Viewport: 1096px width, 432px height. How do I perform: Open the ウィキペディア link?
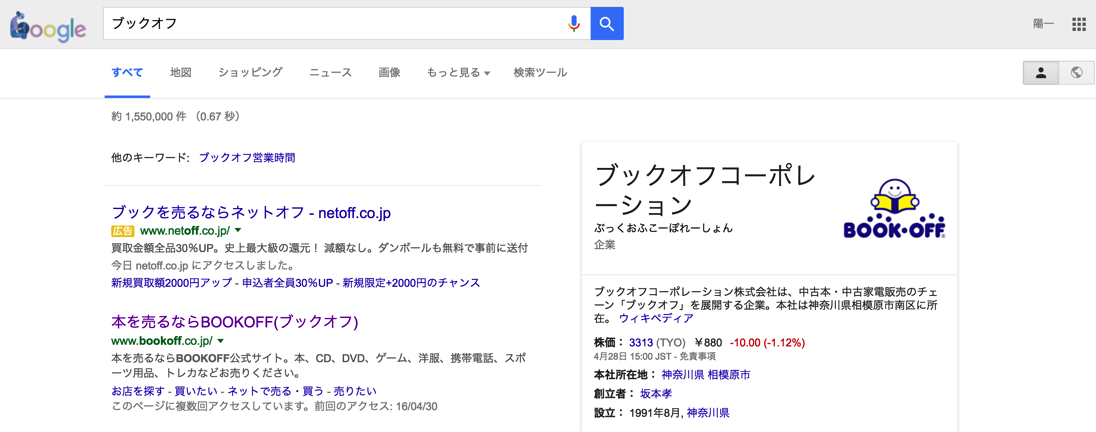656,318
